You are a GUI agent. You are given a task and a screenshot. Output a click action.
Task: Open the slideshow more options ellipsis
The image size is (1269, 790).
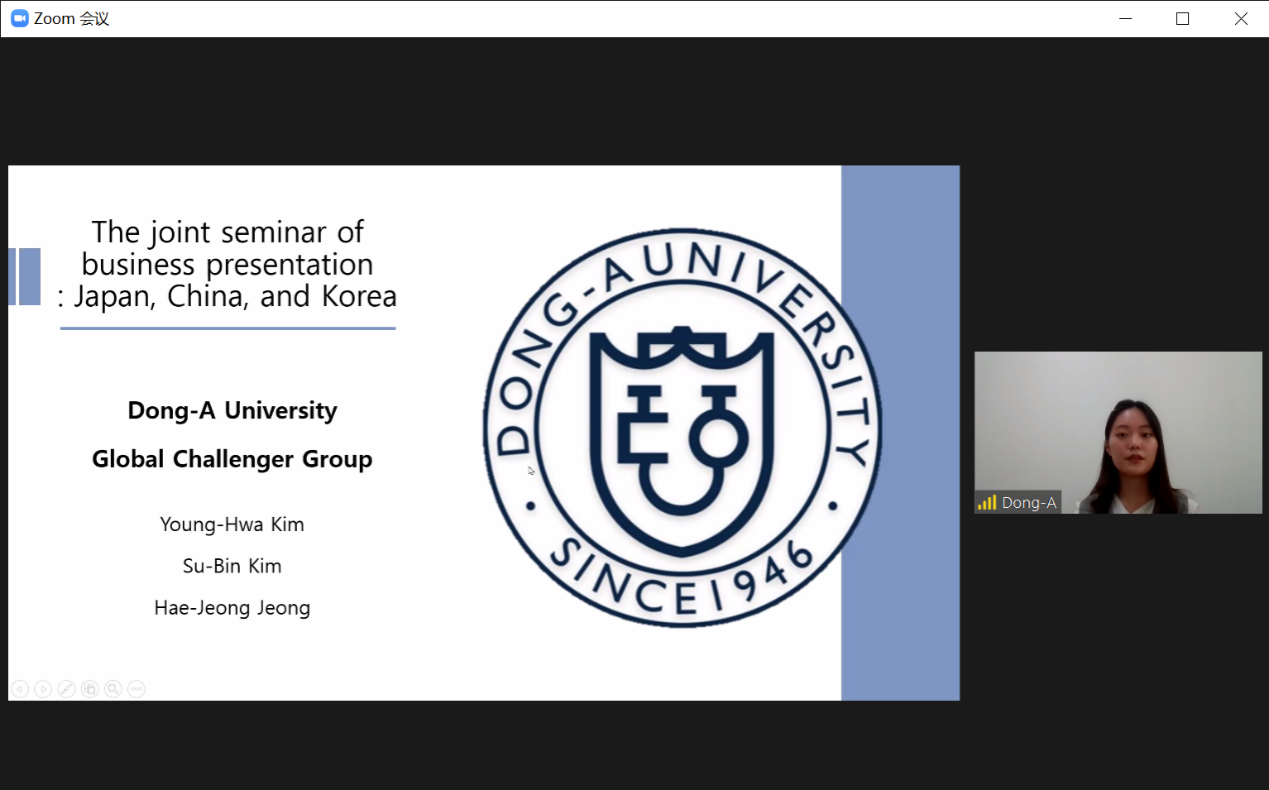click(137, 689)
